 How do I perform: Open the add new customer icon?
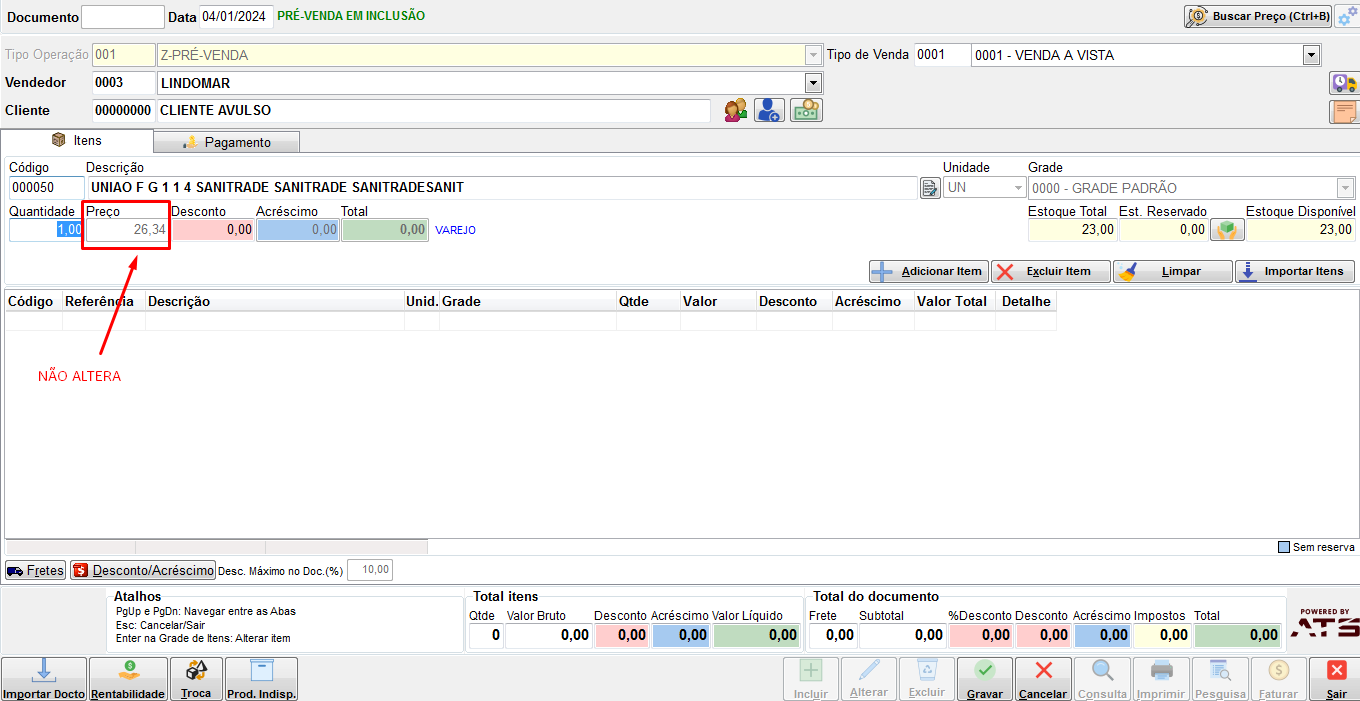(769, 110)
